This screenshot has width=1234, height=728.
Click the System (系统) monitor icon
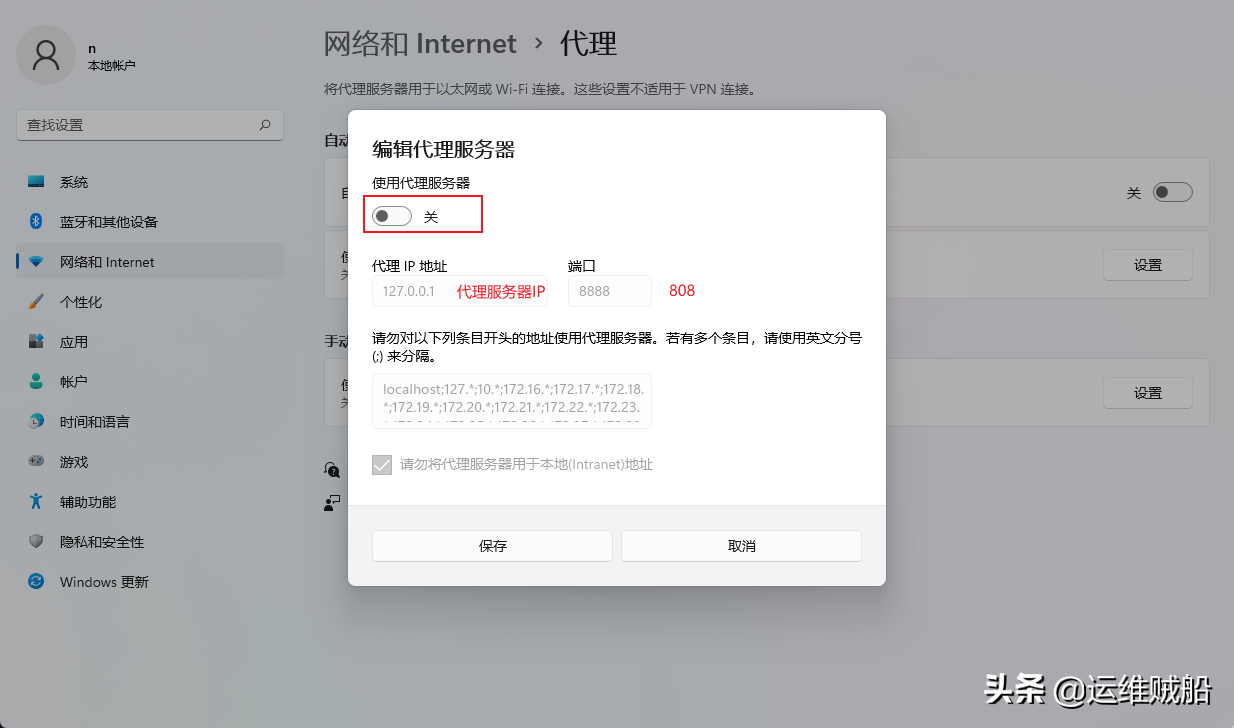(37, 182)
